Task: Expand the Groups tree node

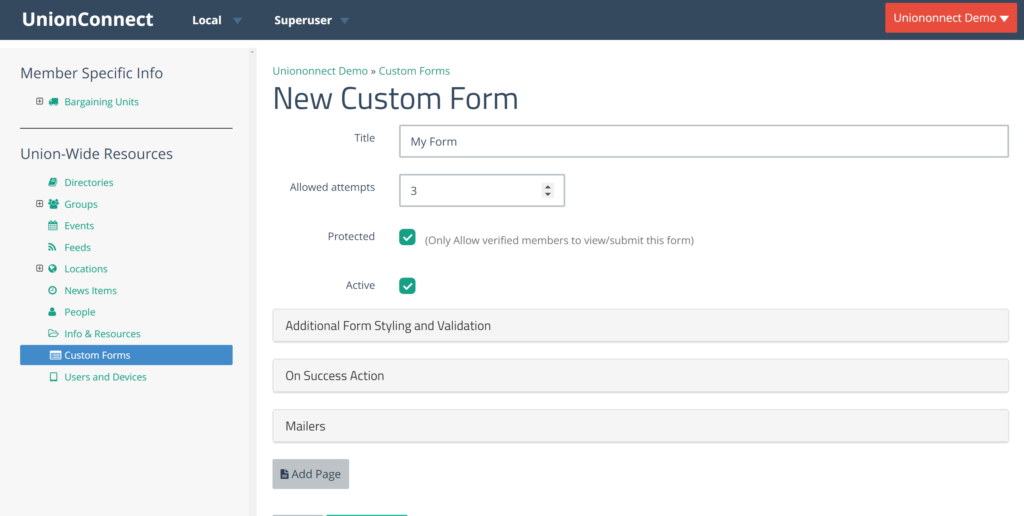Action: point(39,204)
